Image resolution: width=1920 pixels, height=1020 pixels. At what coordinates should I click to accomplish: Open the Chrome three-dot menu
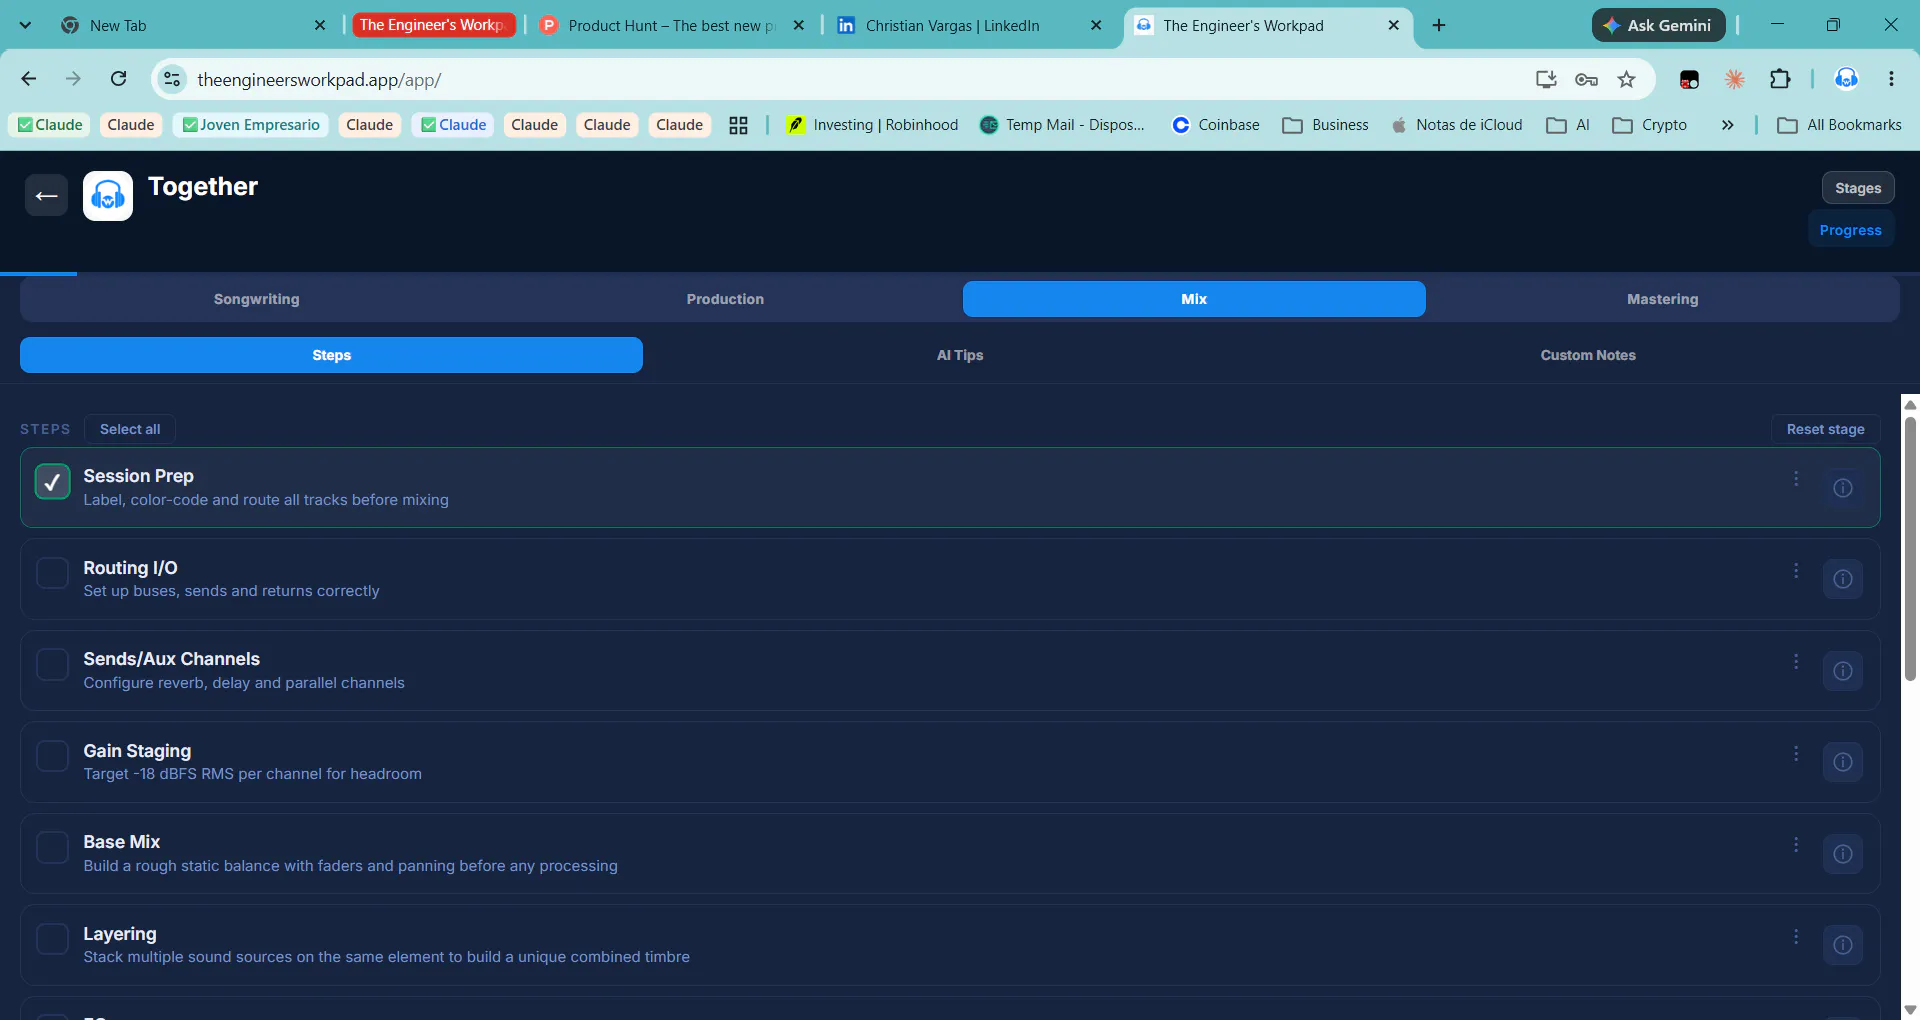[x=1891, y=79]
